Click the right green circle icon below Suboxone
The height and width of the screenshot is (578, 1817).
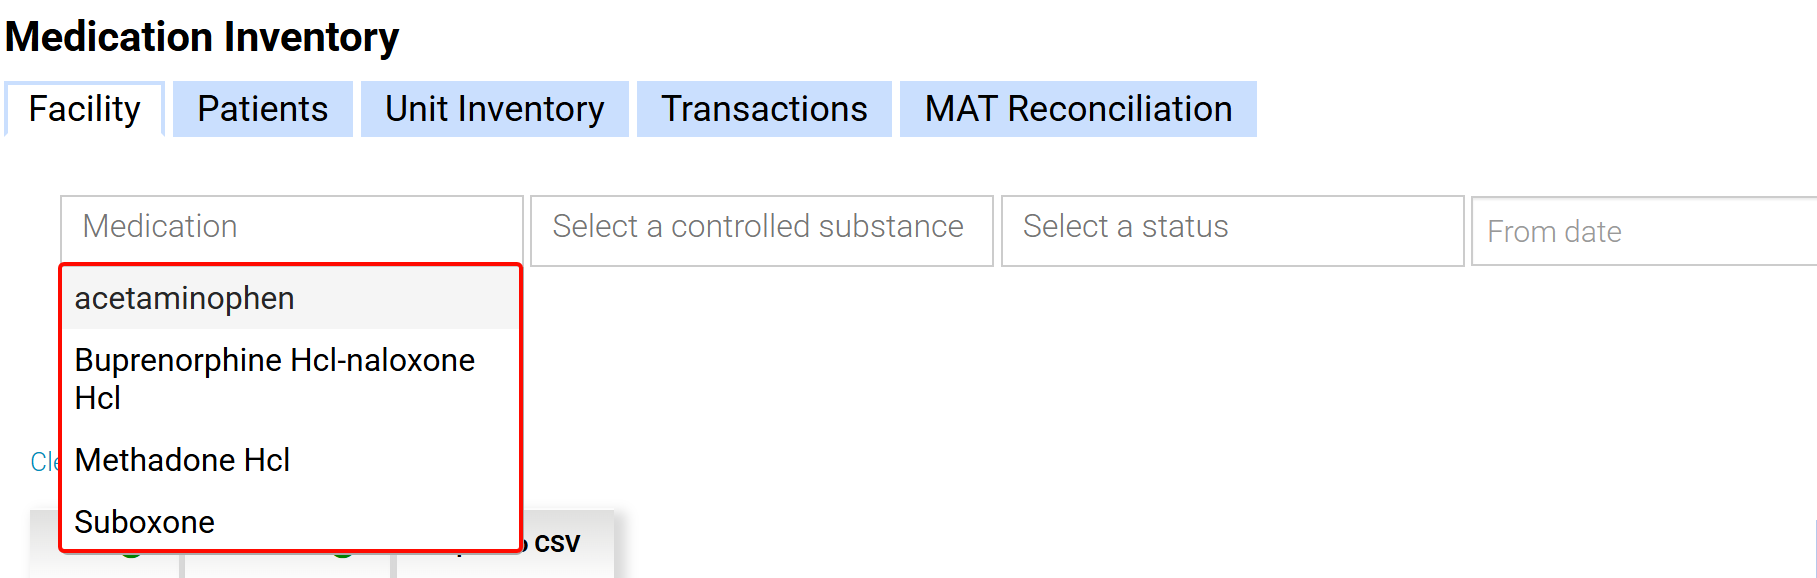(x=343, y=554)
